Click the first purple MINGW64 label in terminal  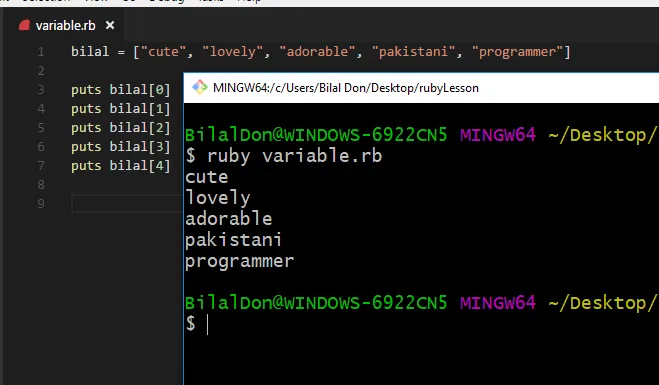[498, 135]
